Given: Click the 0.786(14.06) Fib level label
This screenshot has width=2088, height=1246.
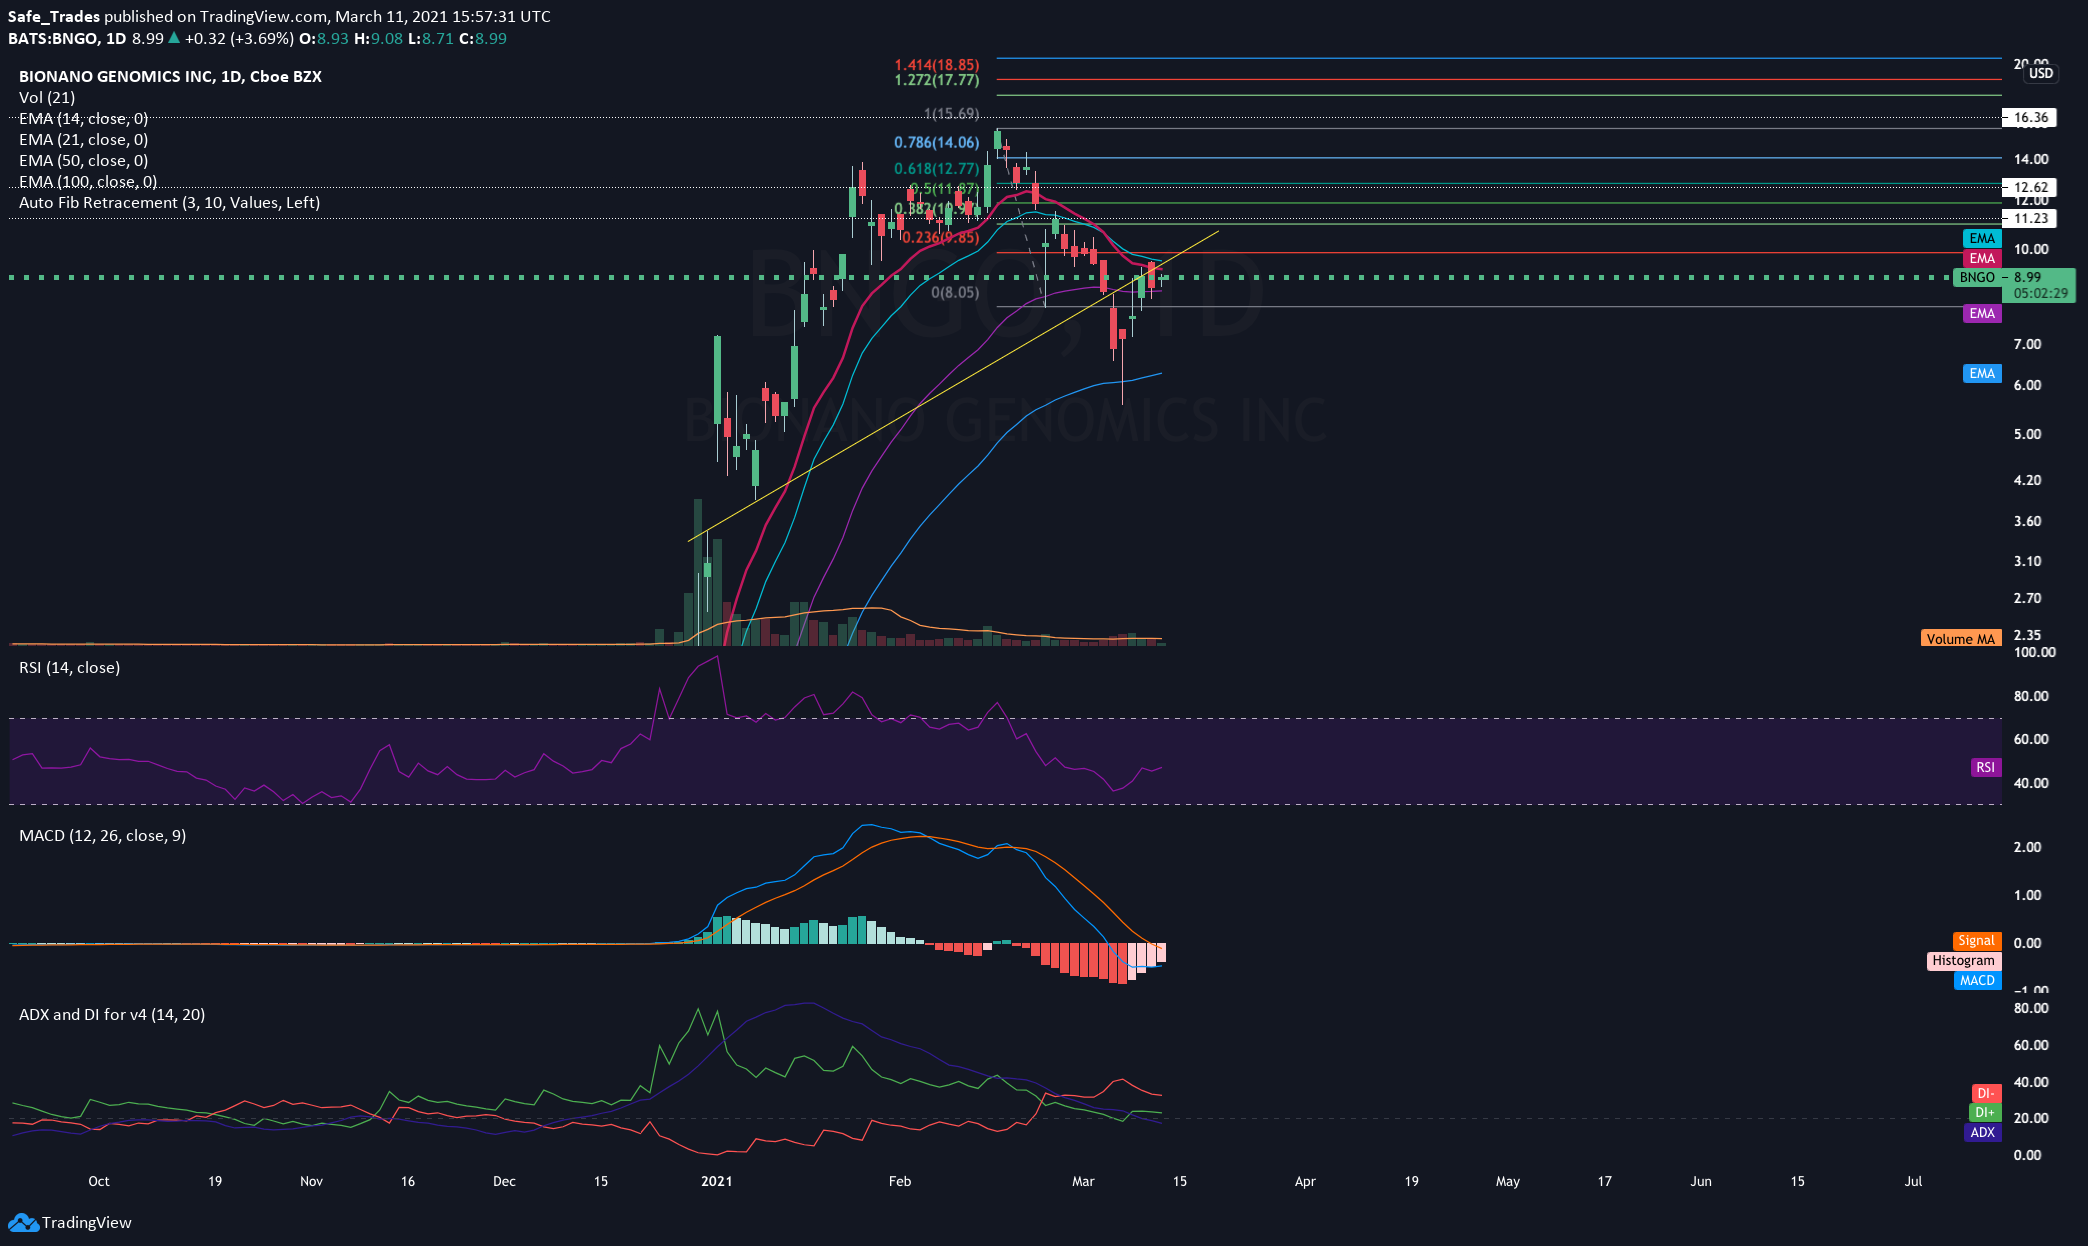Looking at the screenshot, I should (937, 143).
